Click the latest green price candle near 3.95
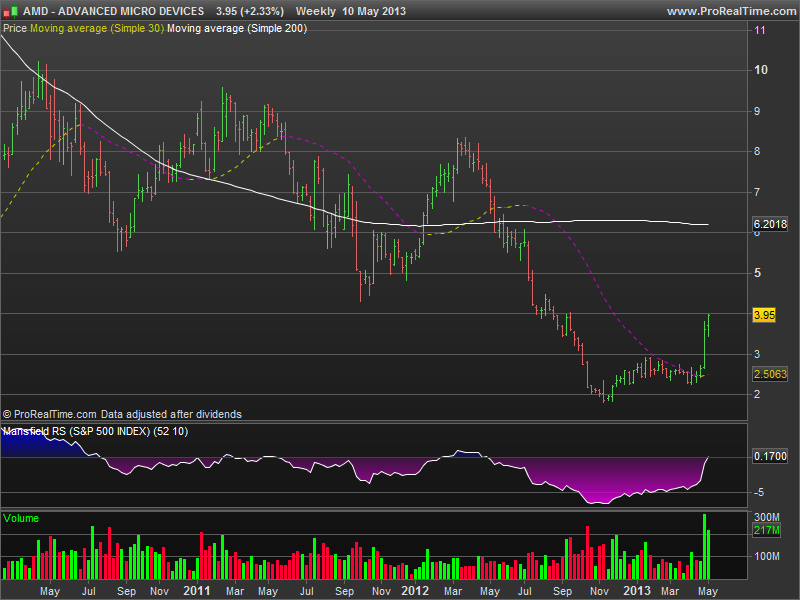Image resolution: width=800 pixels, height=600 pixels. coord(709,326)
